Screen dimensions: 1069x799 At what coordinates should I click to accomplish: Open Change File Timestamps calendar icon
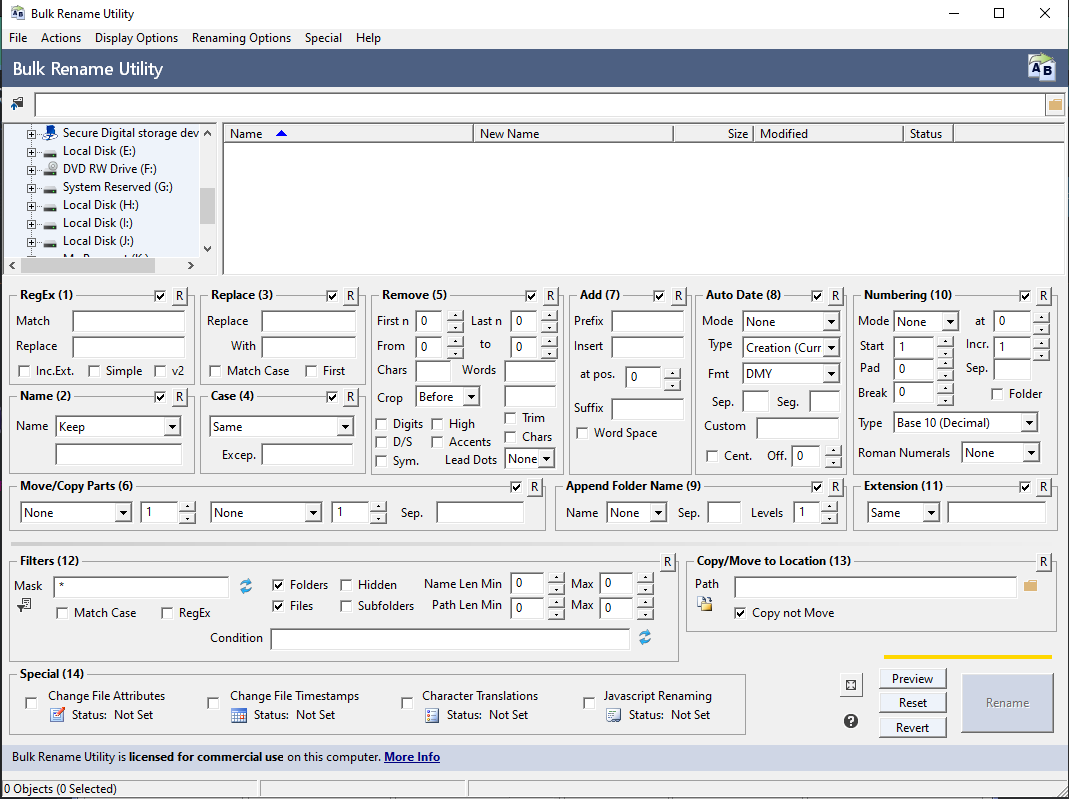coord(239,715)
